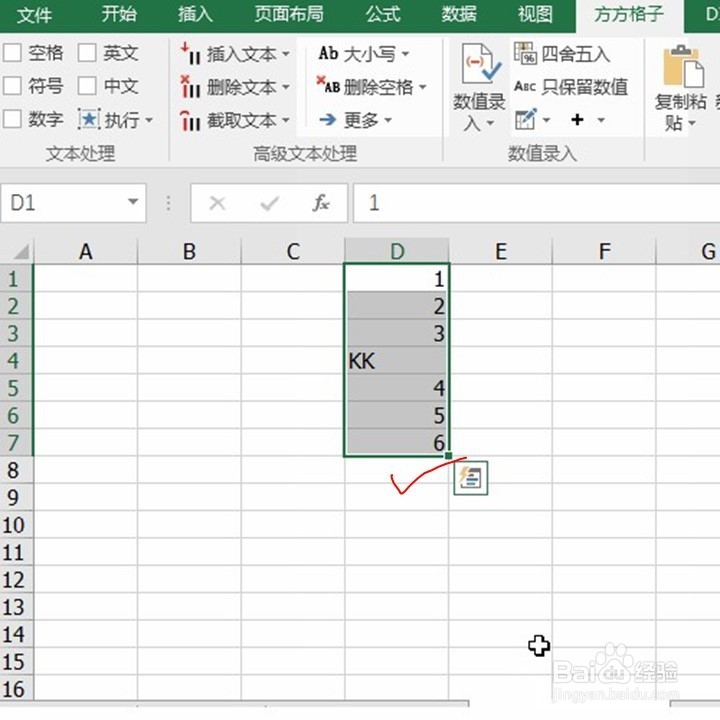Switch to the 页面布局 tab
Viewport: 720px width, 720px height.
(x=289, y=14)
